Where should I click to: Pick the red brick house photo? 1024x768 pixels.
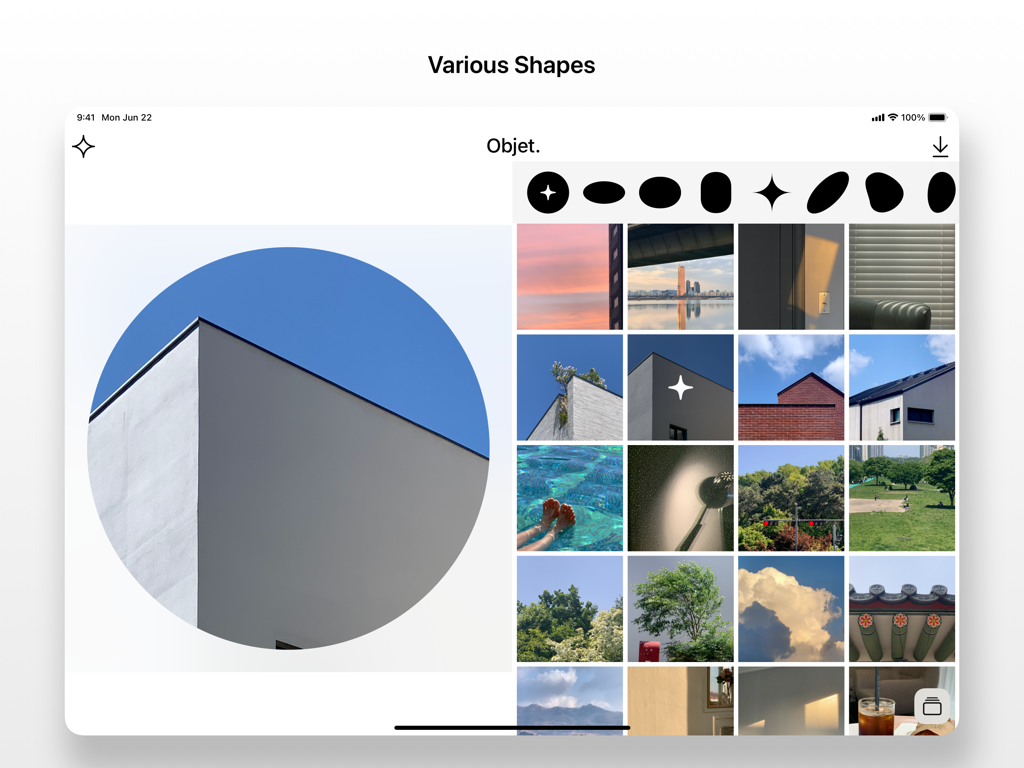(x=791, y=387)
